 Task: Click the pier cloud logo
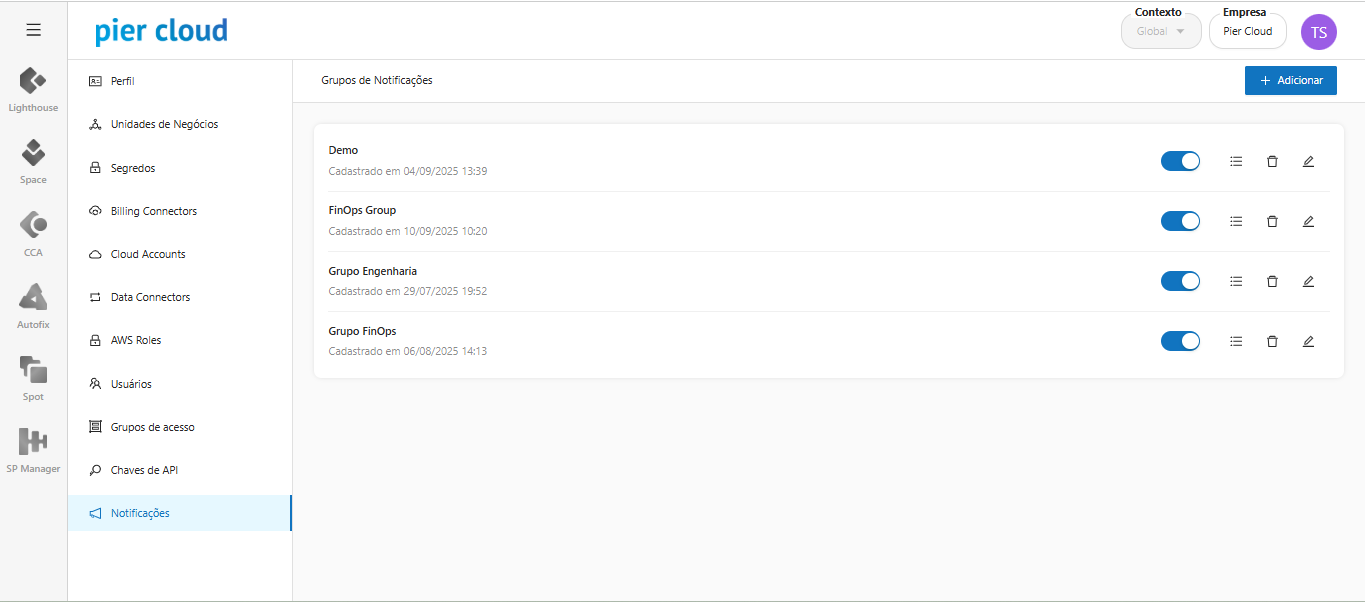coord(161,31)
